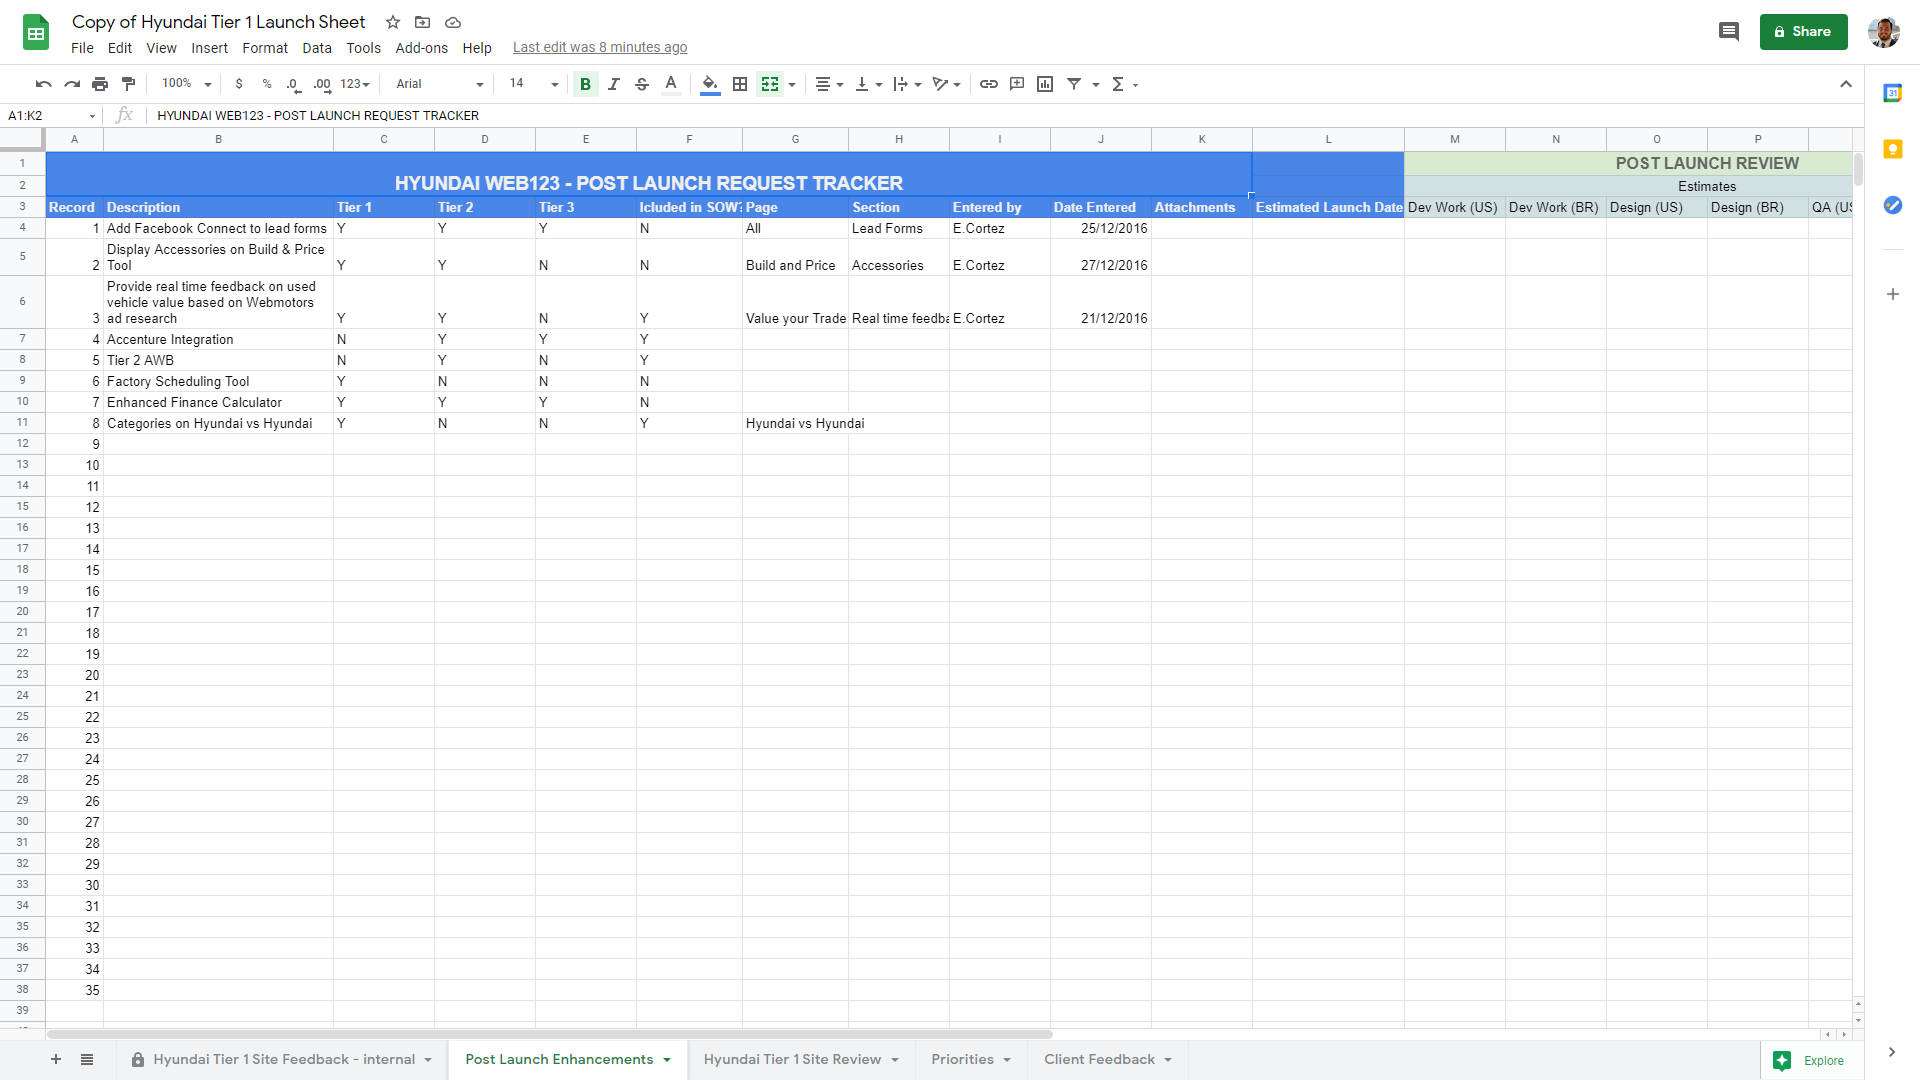Get add-ons plus icon in side panel
The height and width of the screenshot is (1080, 1920).
coord(1892,294)
